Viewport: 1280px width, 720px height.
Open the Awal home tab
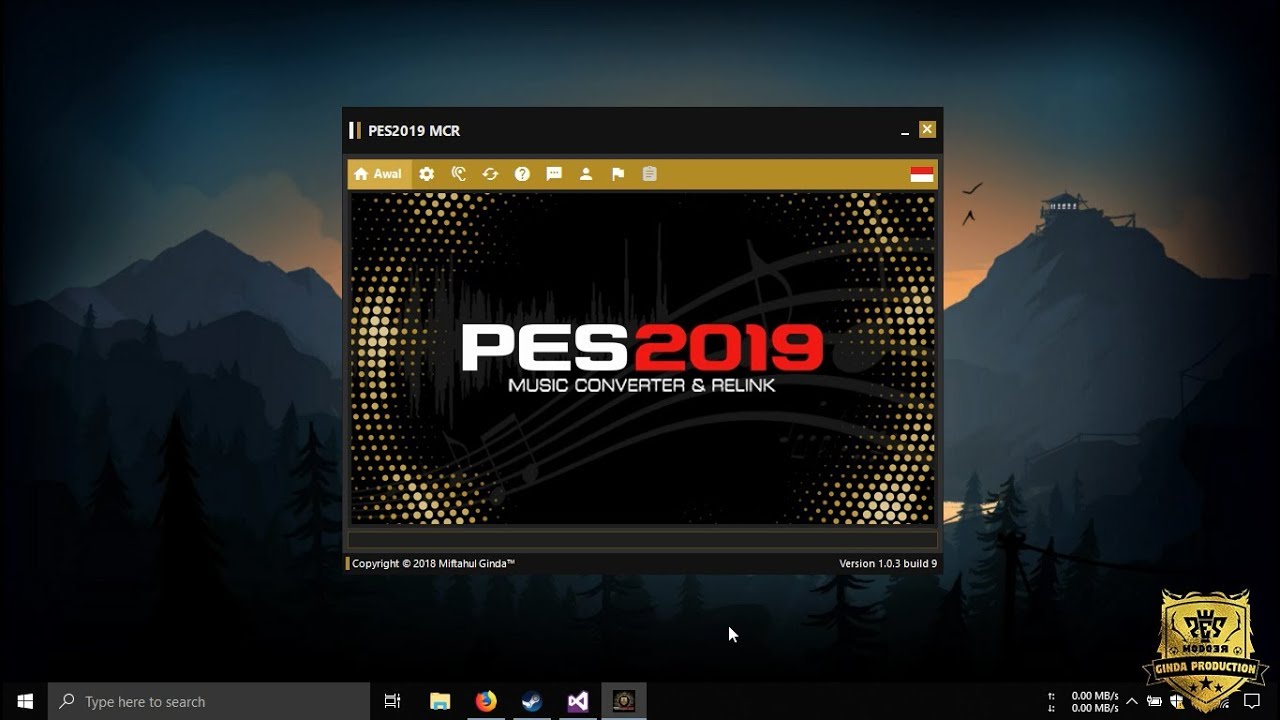(378, 174)
